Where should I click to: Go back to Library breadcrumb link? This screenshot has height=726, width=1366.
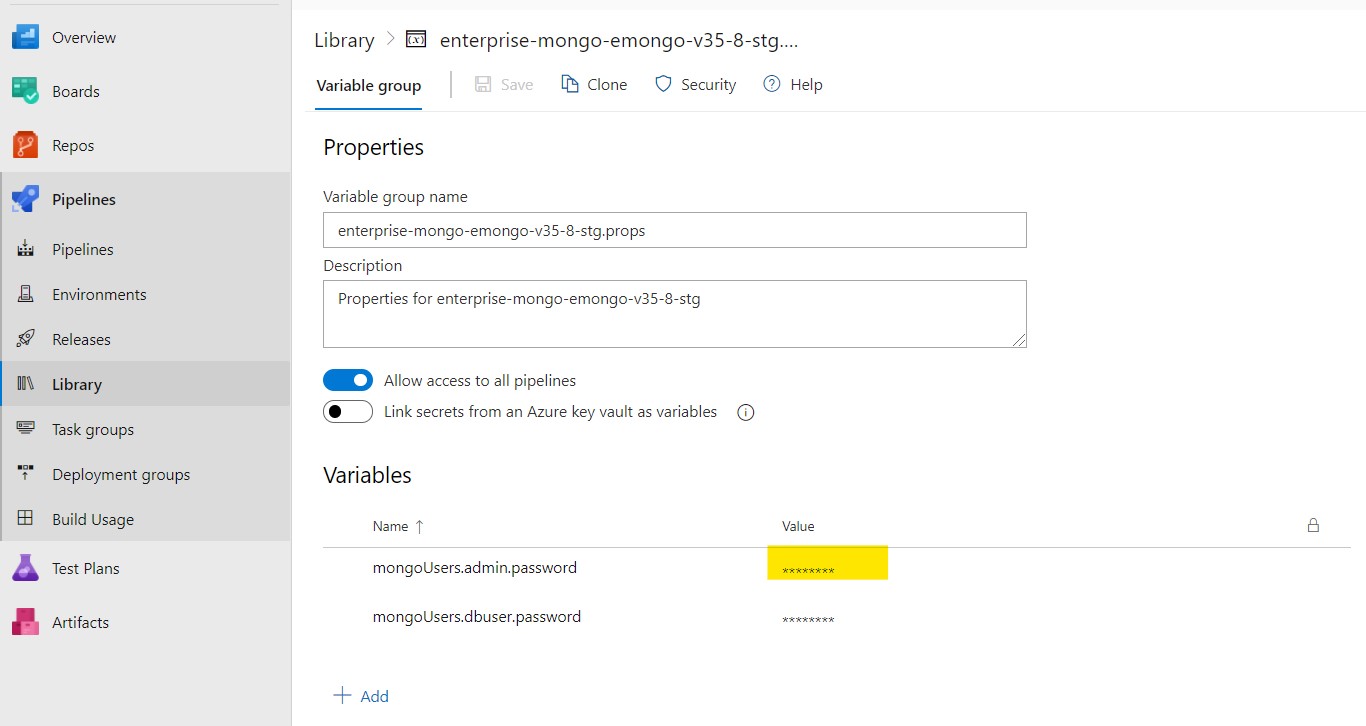point(344,40)
